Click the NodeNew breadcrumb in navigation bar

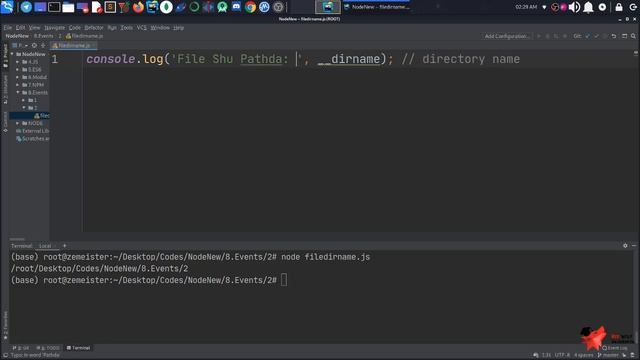click(x=17, y=36)
